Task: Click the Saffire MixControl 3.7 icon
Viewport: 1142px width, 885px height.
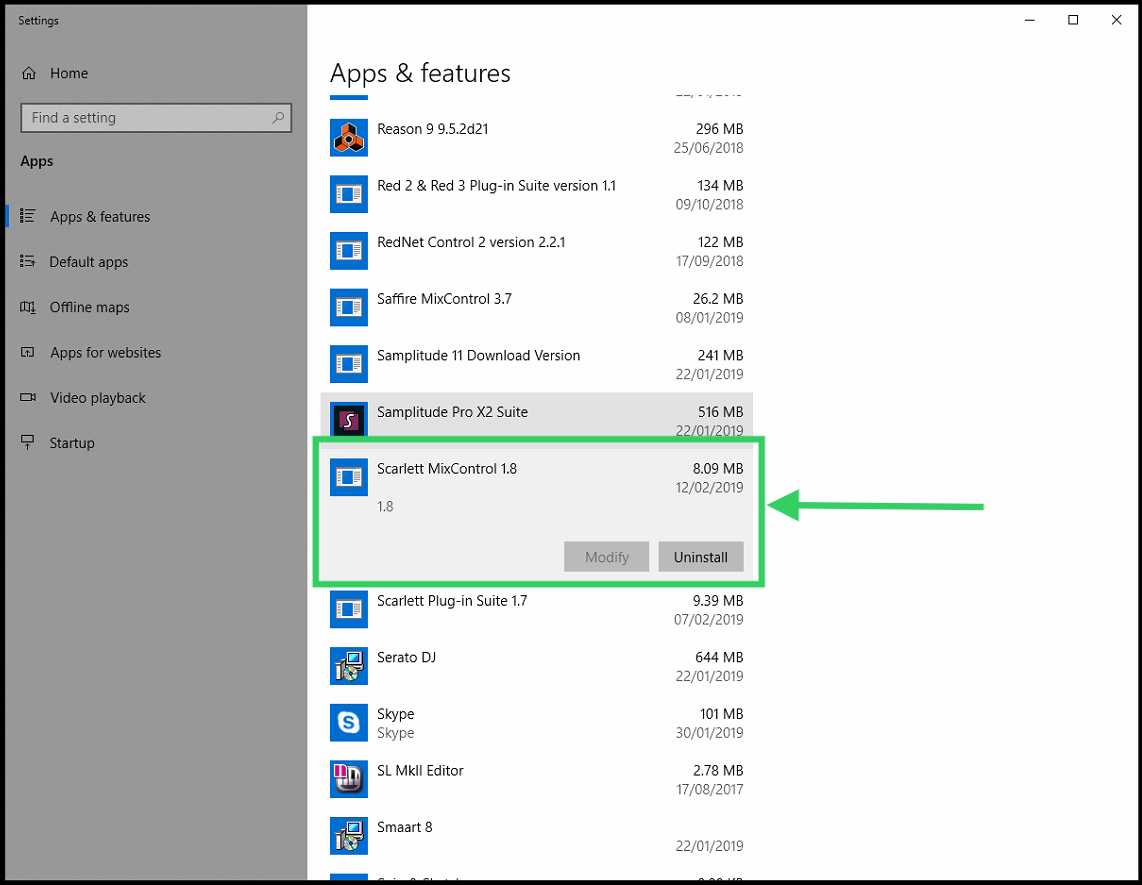Action: point(348,307)
